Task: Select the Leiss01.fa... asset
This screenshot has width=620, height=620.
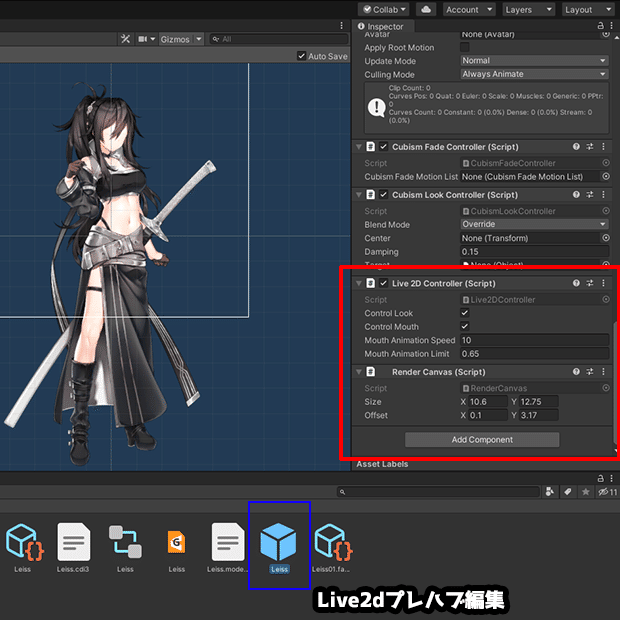Action: coord(332,547)
